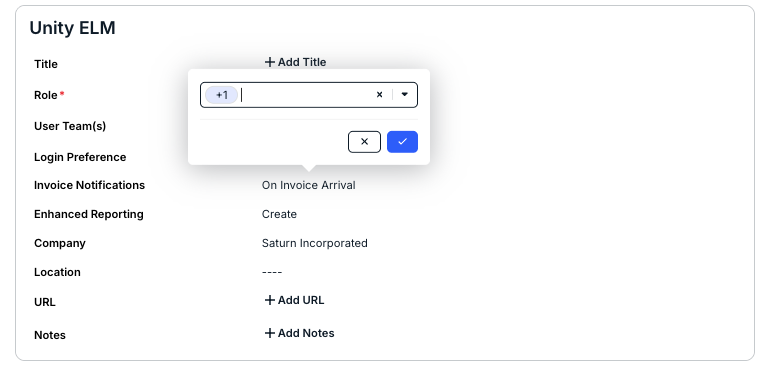Click the Add URL link text

pos(301,300)
